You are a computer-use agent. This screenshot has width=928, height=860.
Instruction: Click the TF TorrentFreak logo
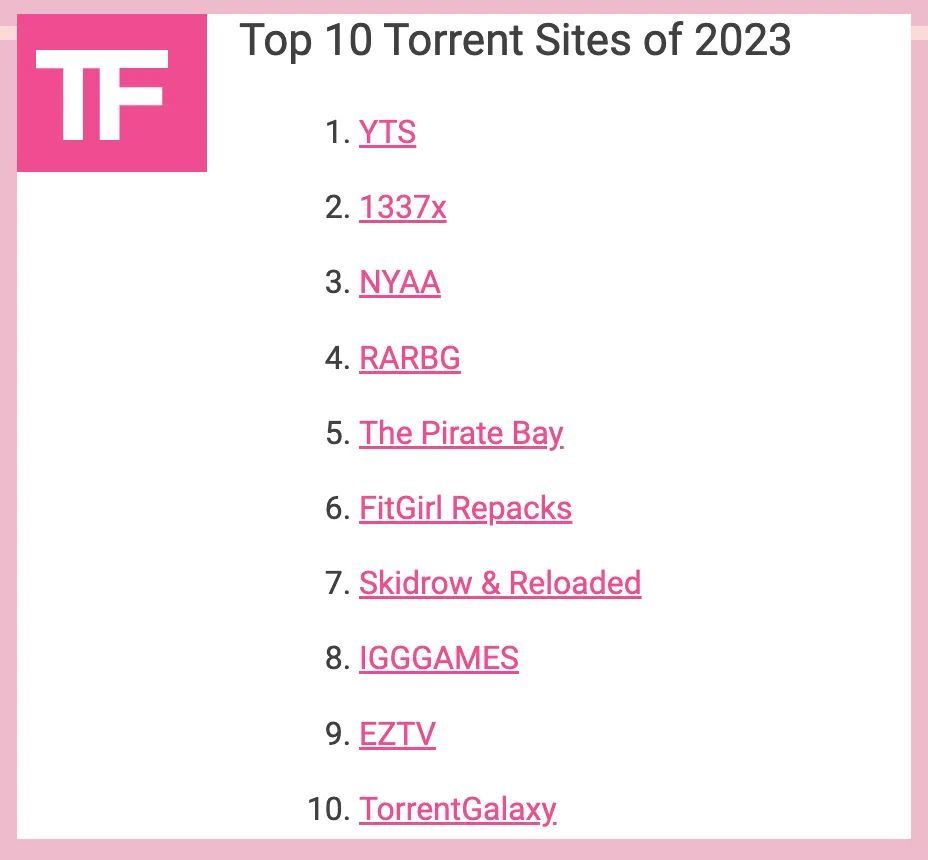[x=111, y=93]
